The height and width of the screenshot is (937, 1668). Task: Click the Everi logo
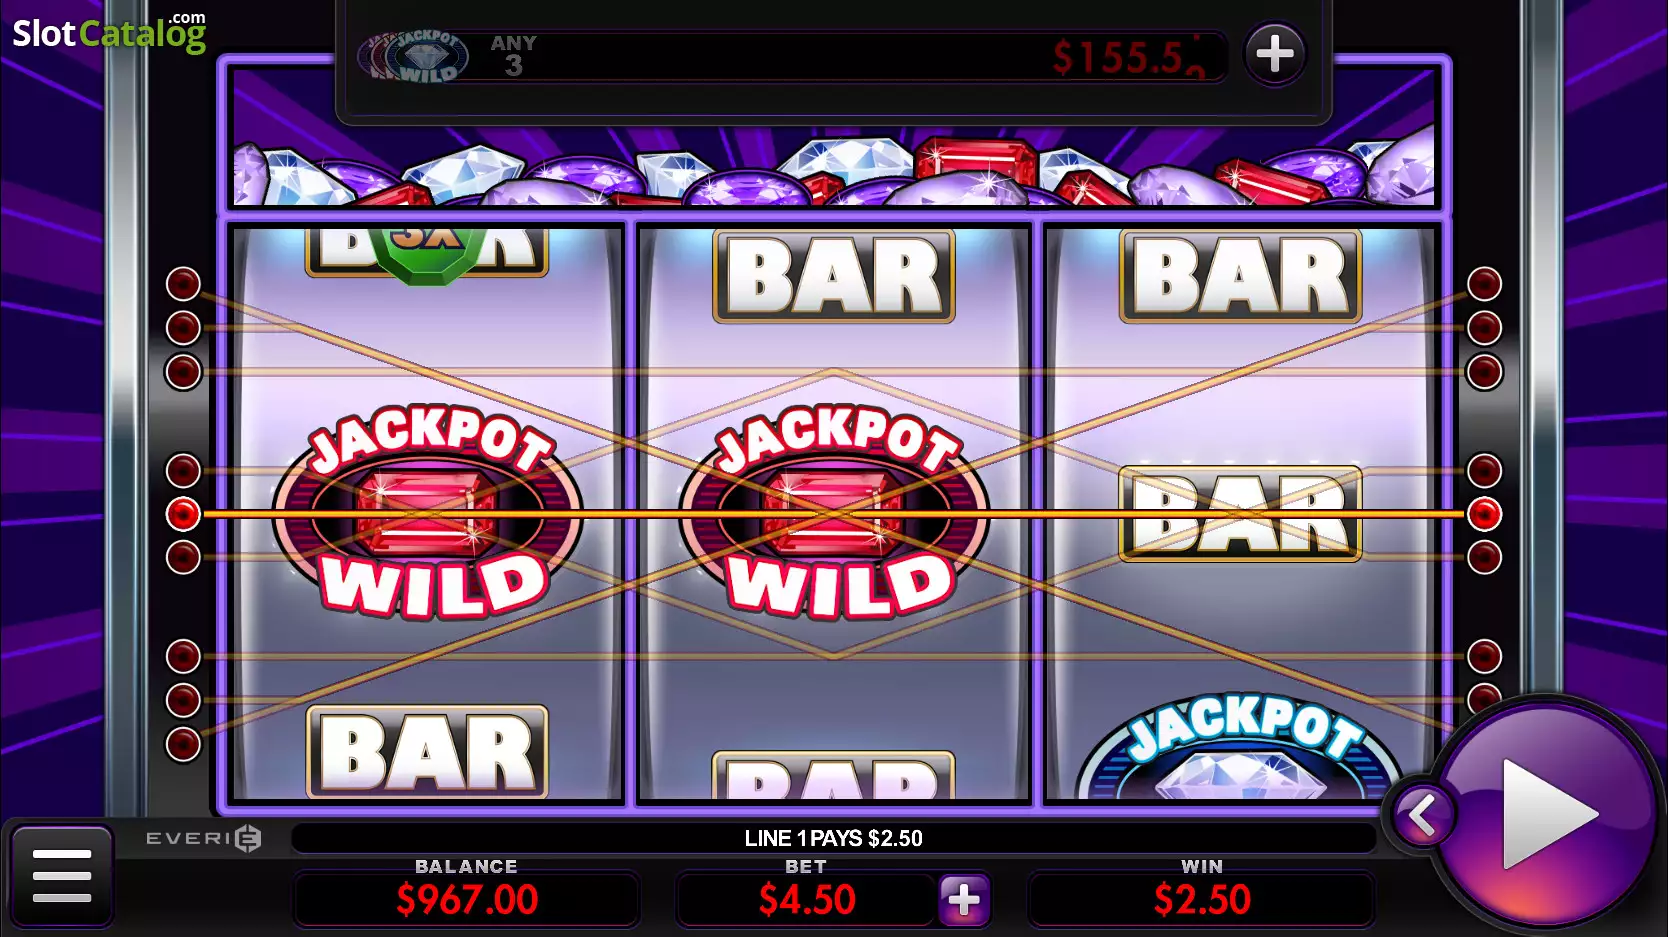(x=204, y=838)
